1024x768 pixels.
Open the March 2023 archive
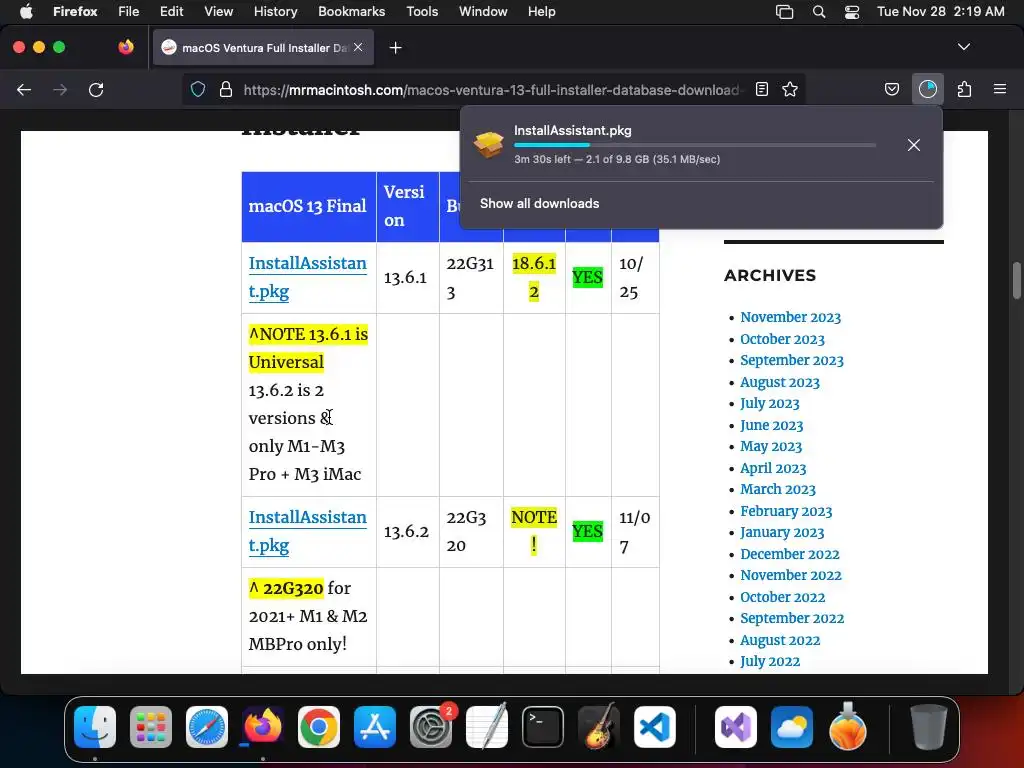pyautogui.click(x=778, y=489)
